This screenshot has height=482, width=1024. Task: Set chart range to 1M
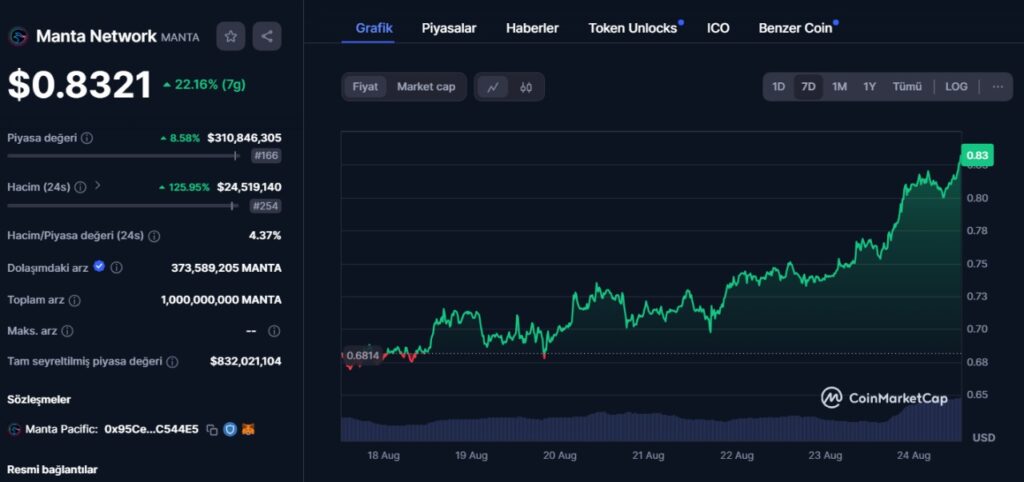tap(839, 87)
